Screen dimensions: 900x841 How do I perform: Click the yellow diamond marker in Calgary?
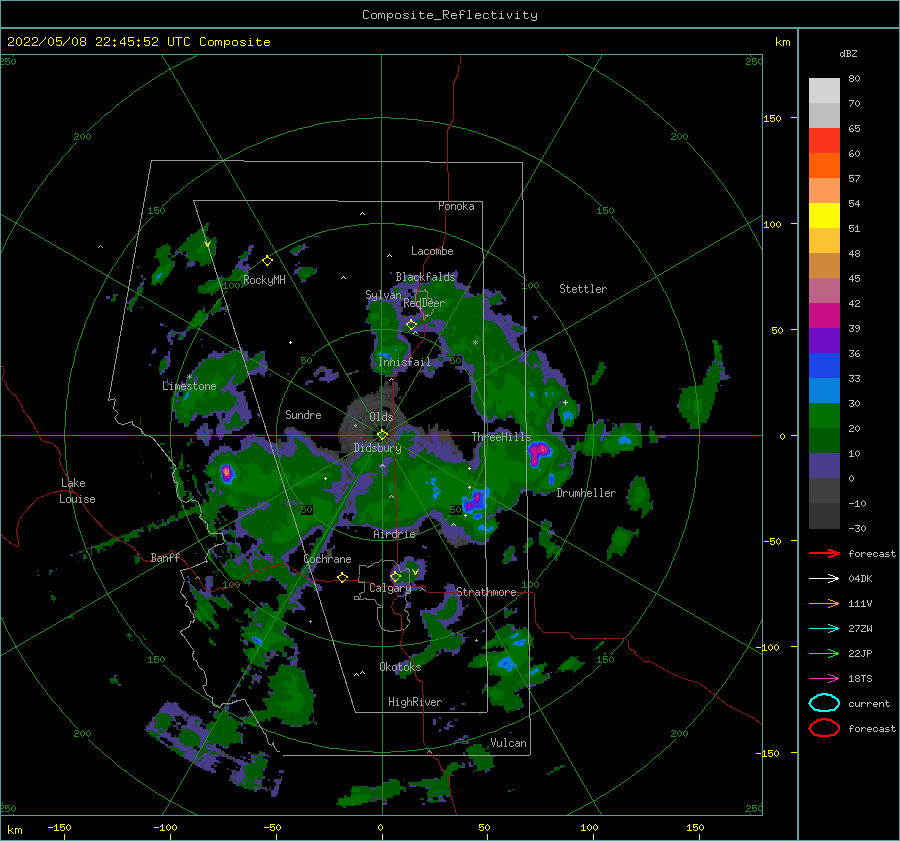[395, 576]
